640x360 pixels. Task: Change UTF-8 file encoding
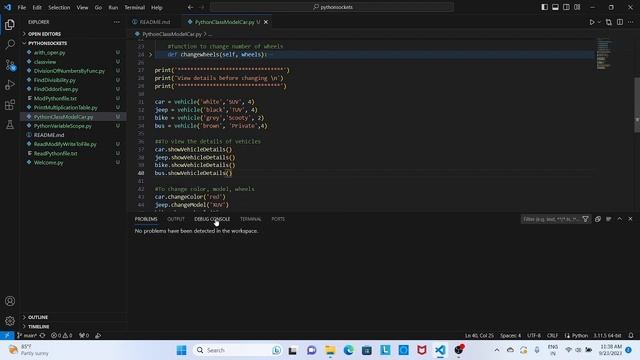point(534,336)
